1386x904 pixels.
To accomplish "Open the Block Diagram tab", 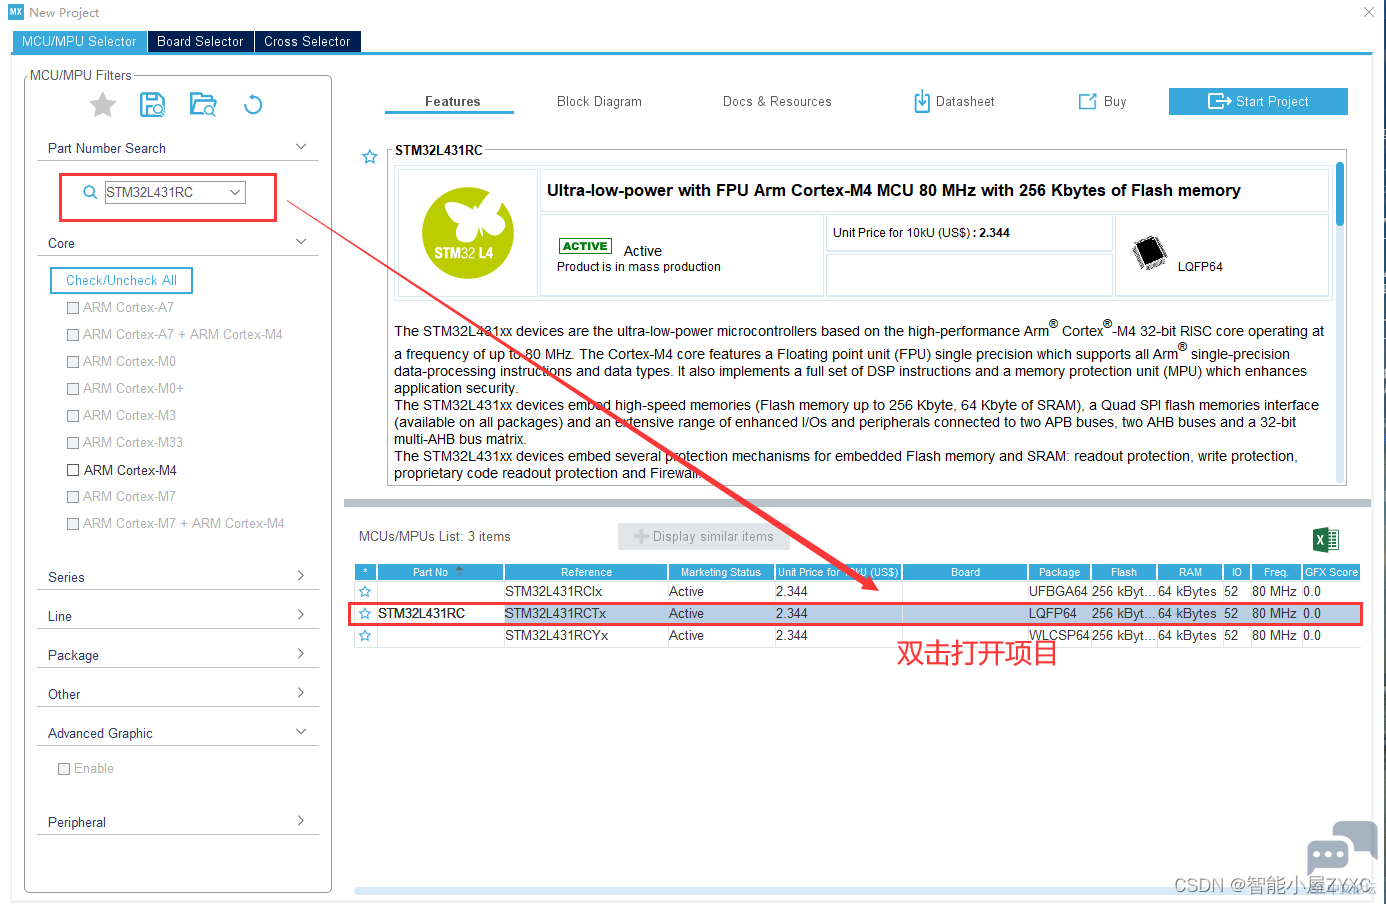I will (x=599, y=102).
